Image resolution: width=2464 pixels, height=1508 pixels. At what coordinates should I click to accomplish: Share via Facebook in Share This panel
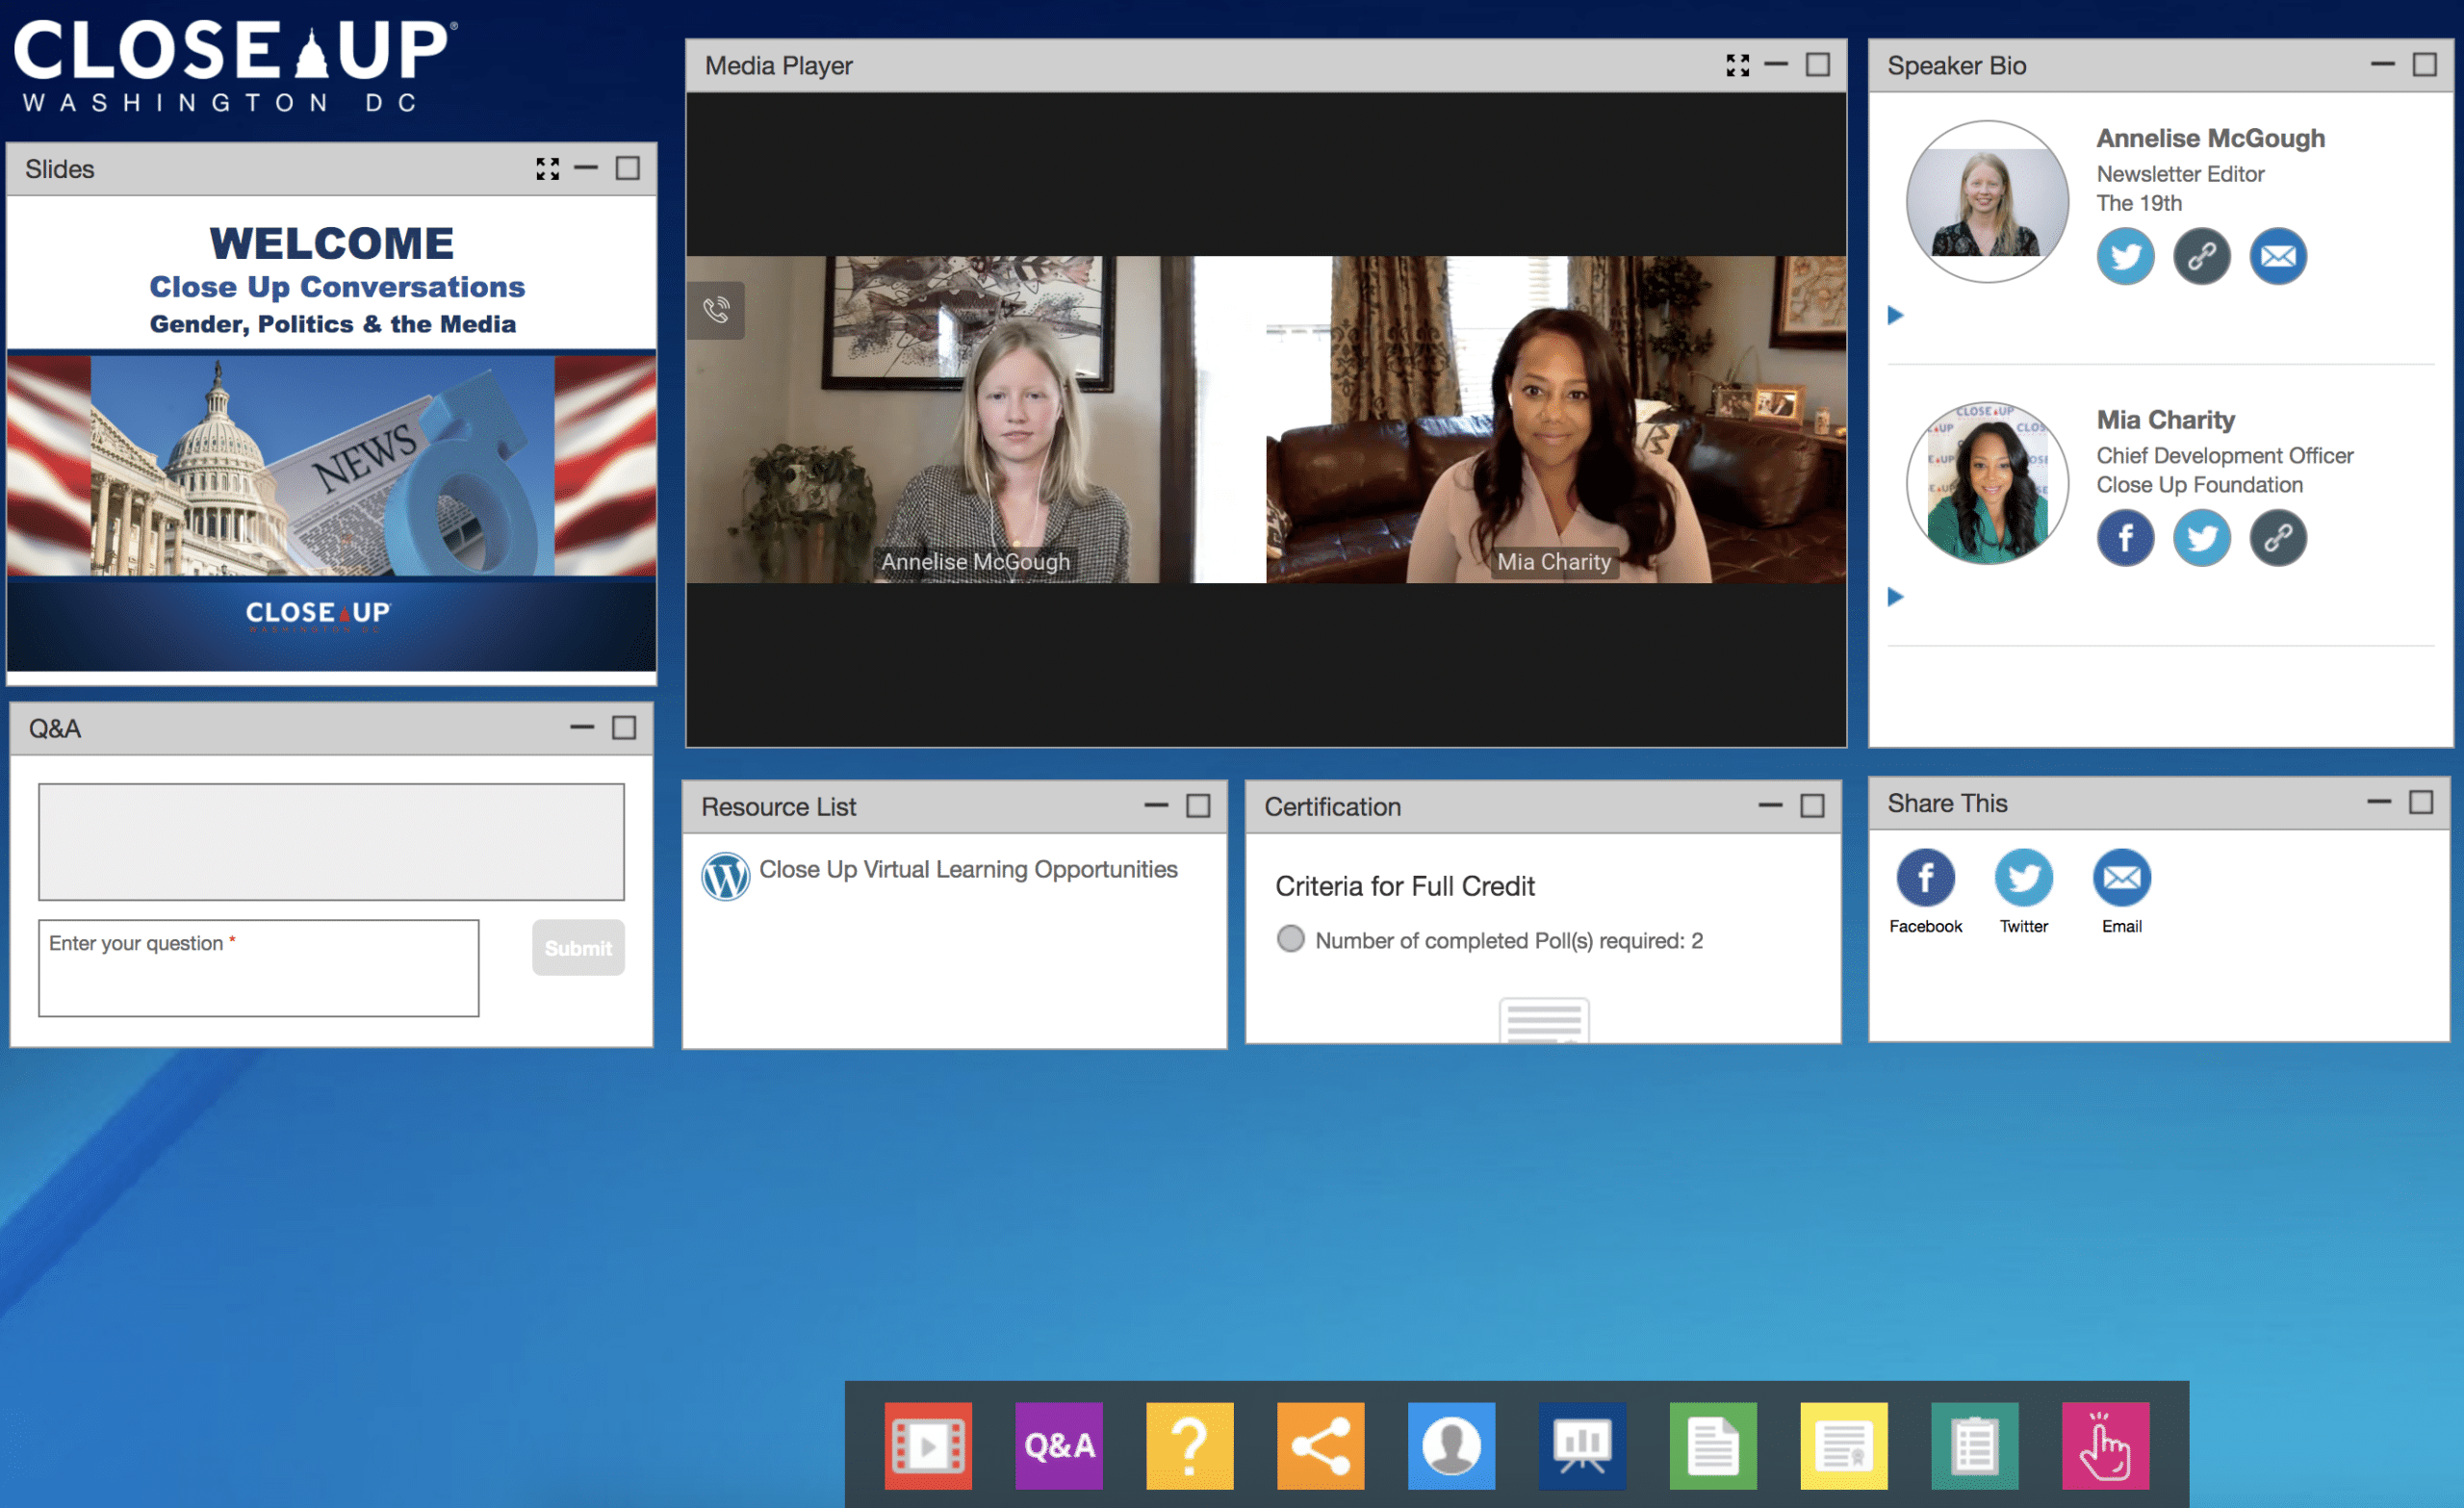click(x=1925, y=878)
